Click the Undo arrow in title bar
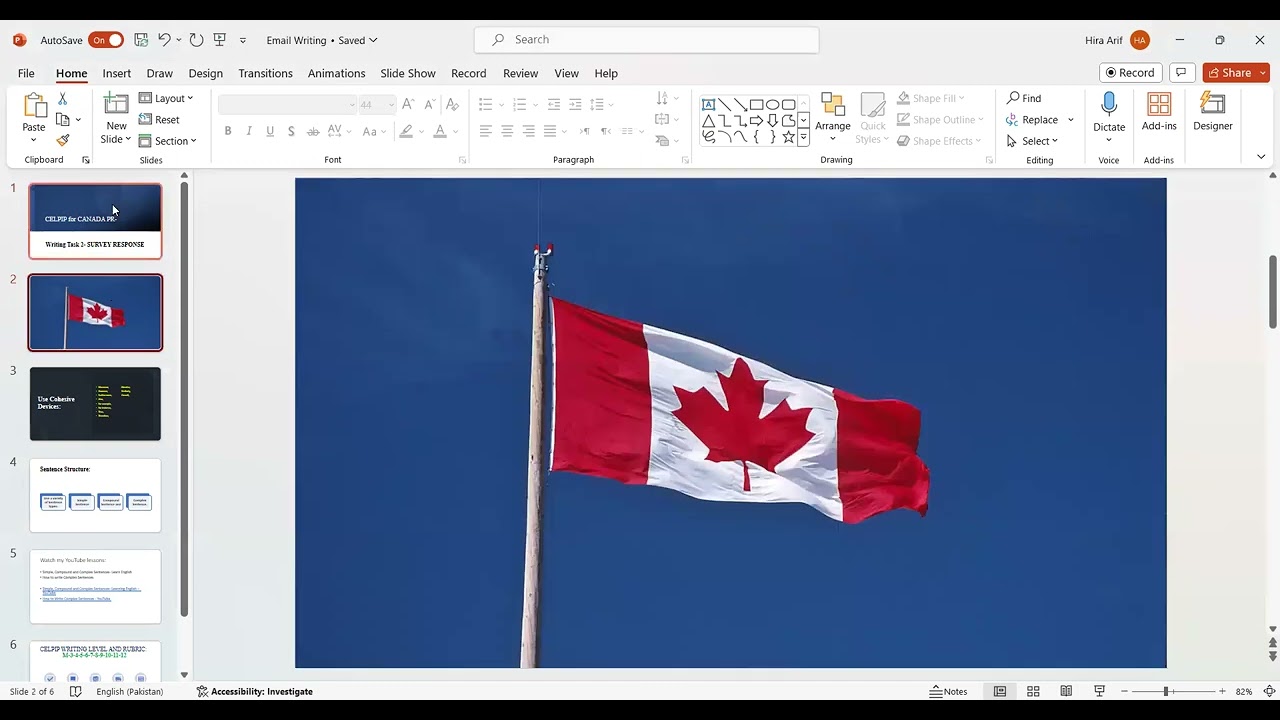The image size is (1280, 720). pos(164,40)
